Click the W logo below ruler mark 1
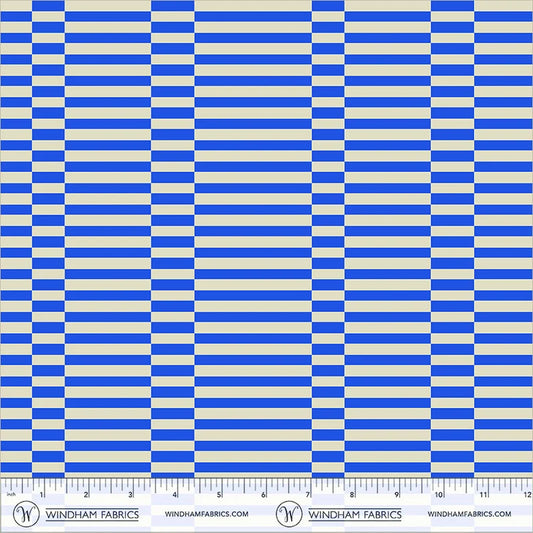The width and height of the screenshot is (533, 533). coord(26,514)
